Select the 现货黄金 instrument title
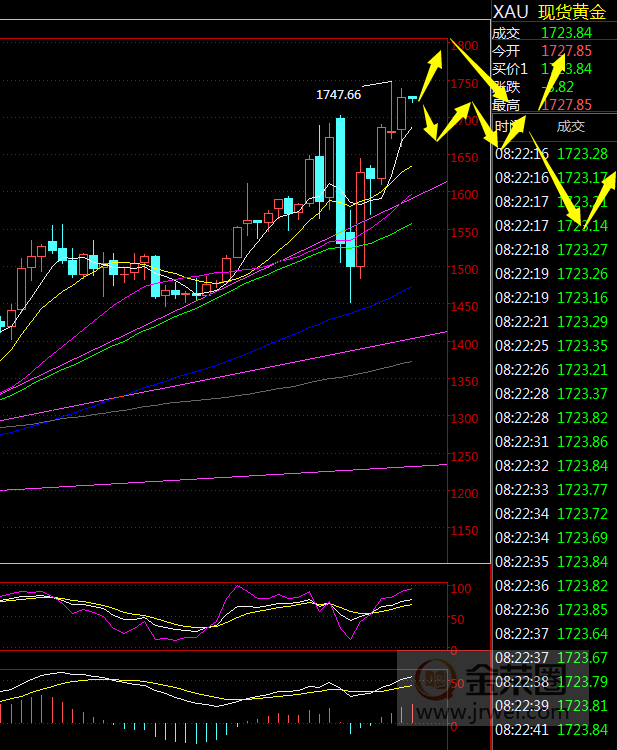617x750 pixels. tap(572, 12)
